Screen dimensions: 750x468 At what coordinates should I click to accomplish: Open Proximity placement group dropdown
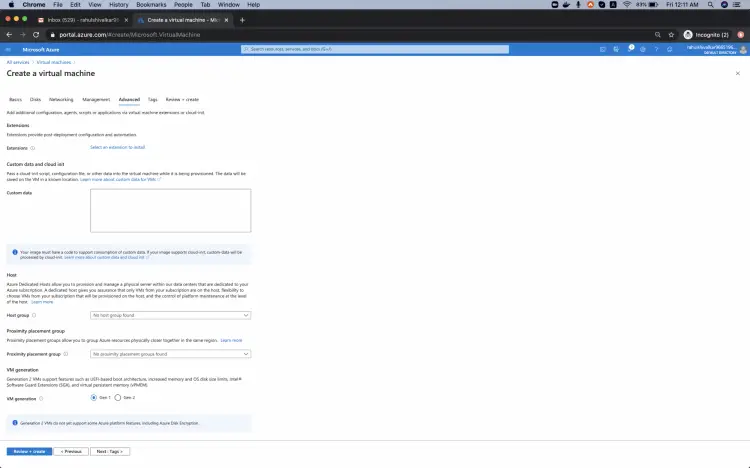pyautogui.click(x=170, y=354)
